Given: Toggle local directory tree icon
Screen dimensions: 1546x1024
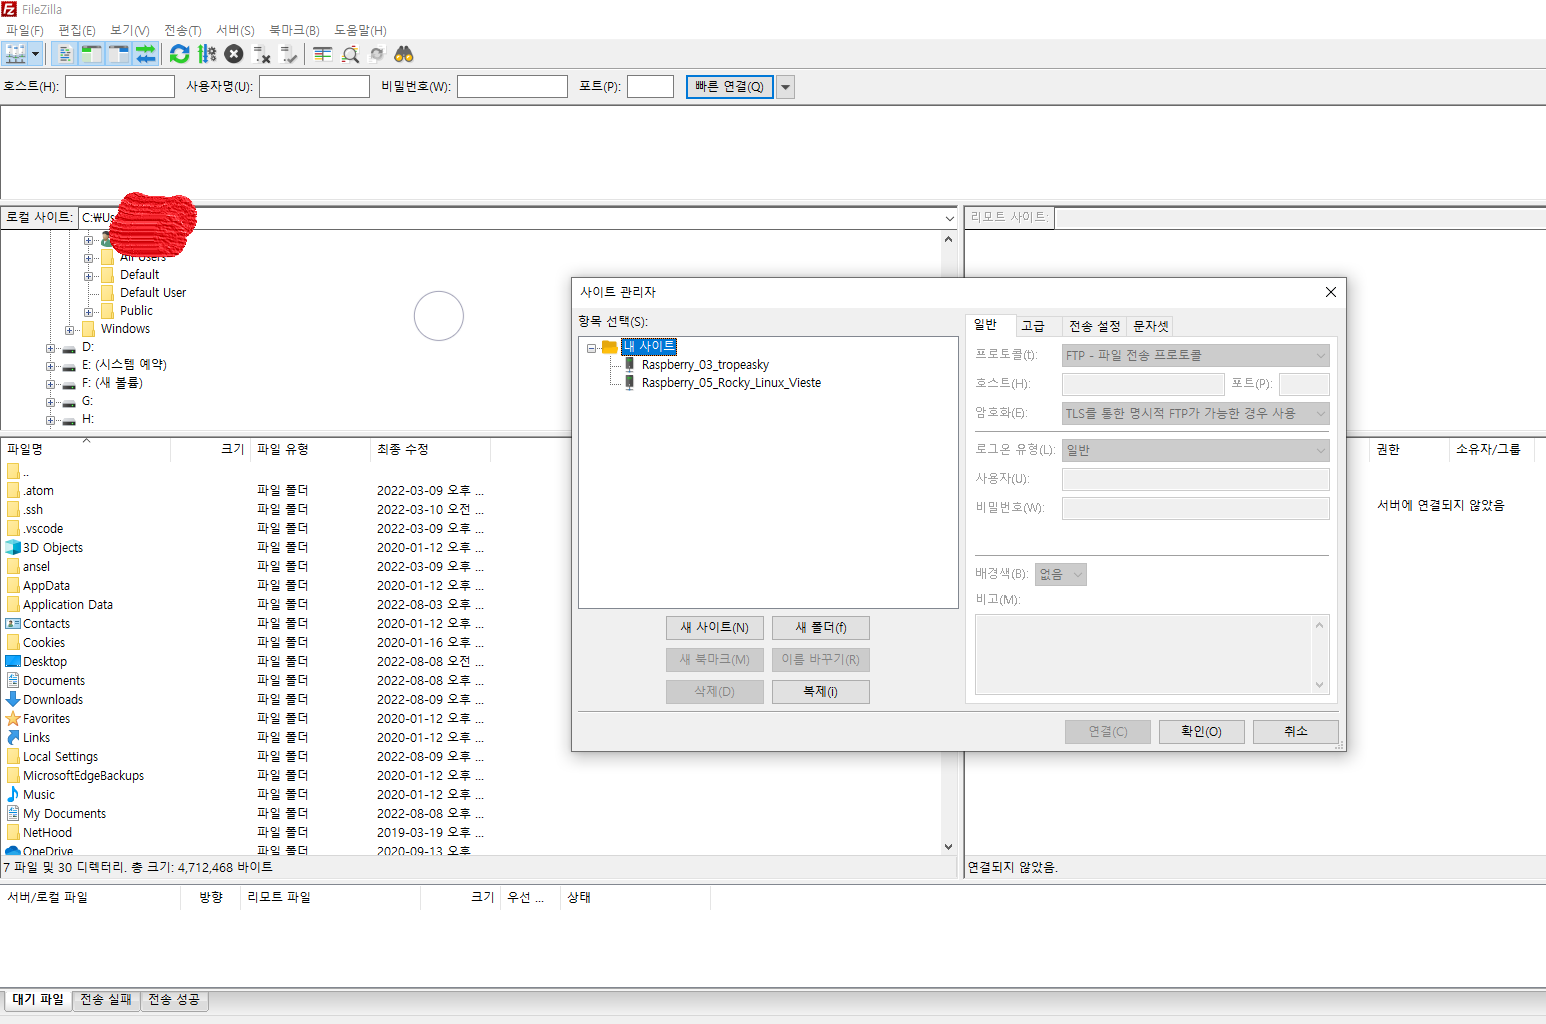Looking at the screenshot, I should coord(92,54).
